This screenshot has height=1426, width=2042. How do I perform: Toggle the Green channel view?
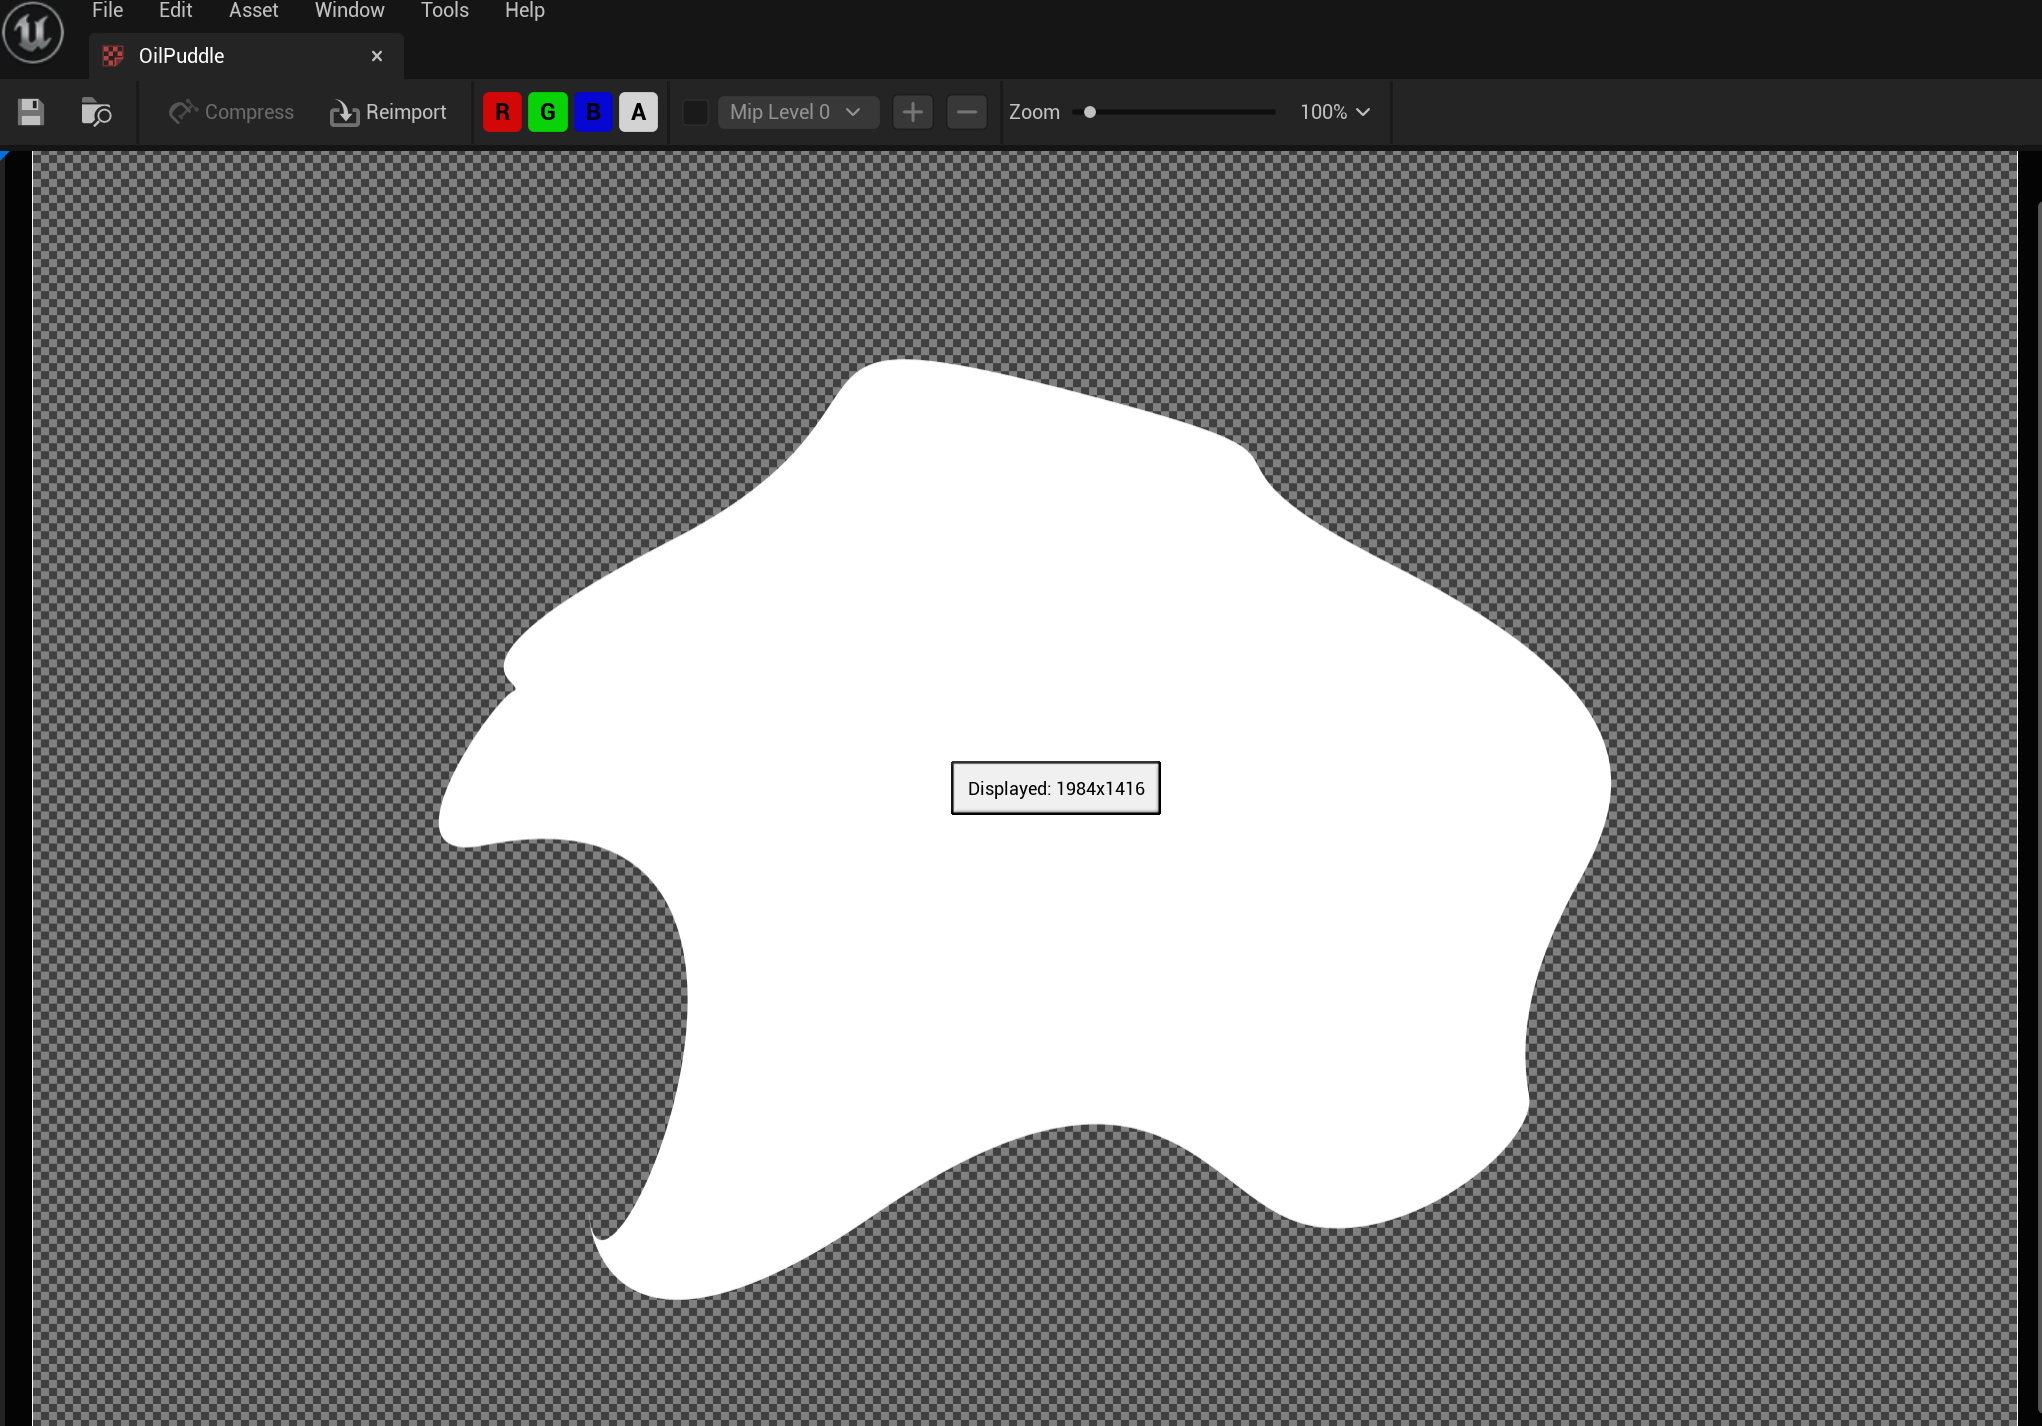[548, 112]
